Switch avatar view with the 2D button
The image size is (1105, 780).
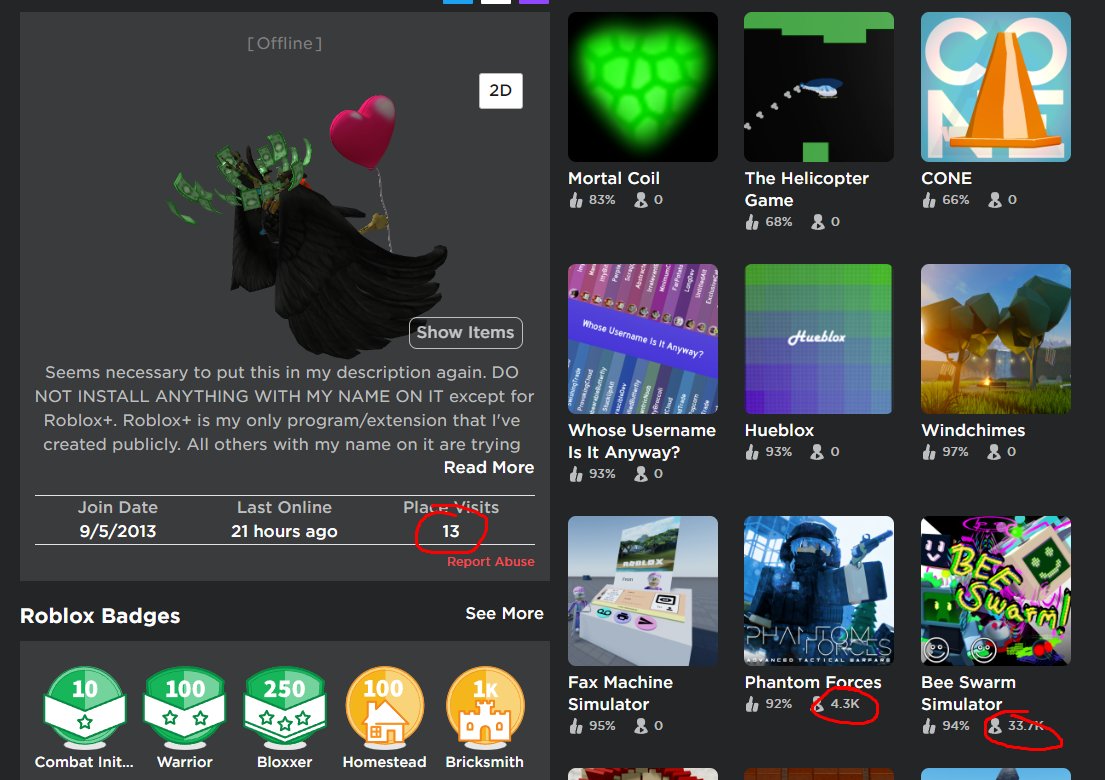coord(500,91)
